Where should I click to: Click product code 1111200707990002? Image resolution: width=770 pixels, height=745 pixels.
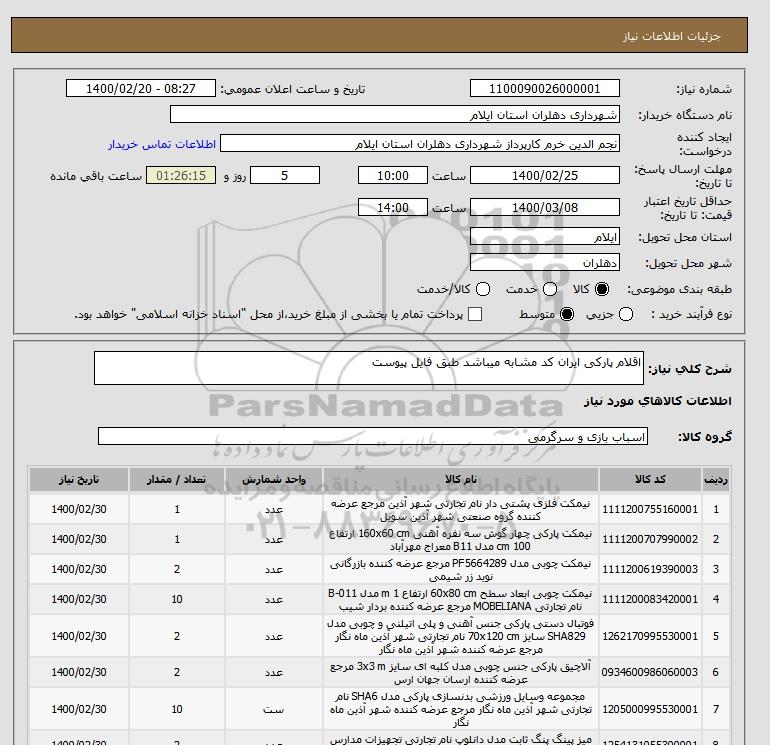650,539
